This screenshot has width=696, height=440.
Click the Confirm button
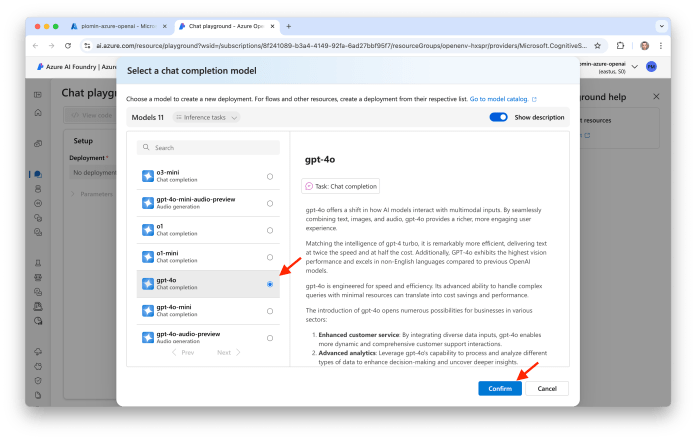coord(500,388)
